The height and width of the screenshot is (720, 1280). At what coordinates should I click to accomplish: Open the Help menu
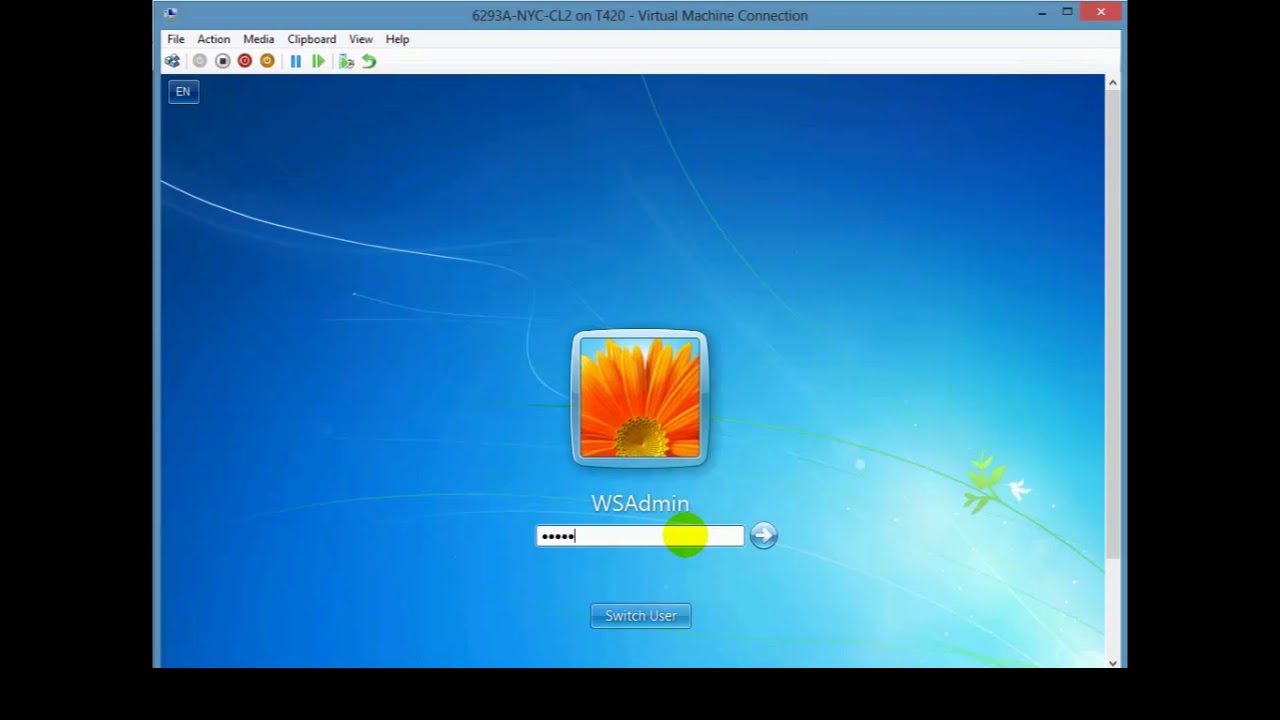397,39
